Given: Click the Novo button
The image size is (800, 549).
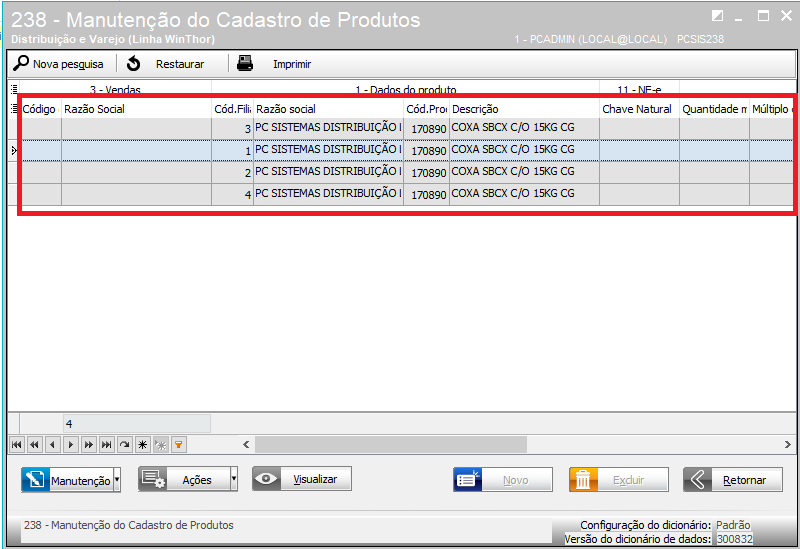Looking at the screenshot, I should [503, 480].
